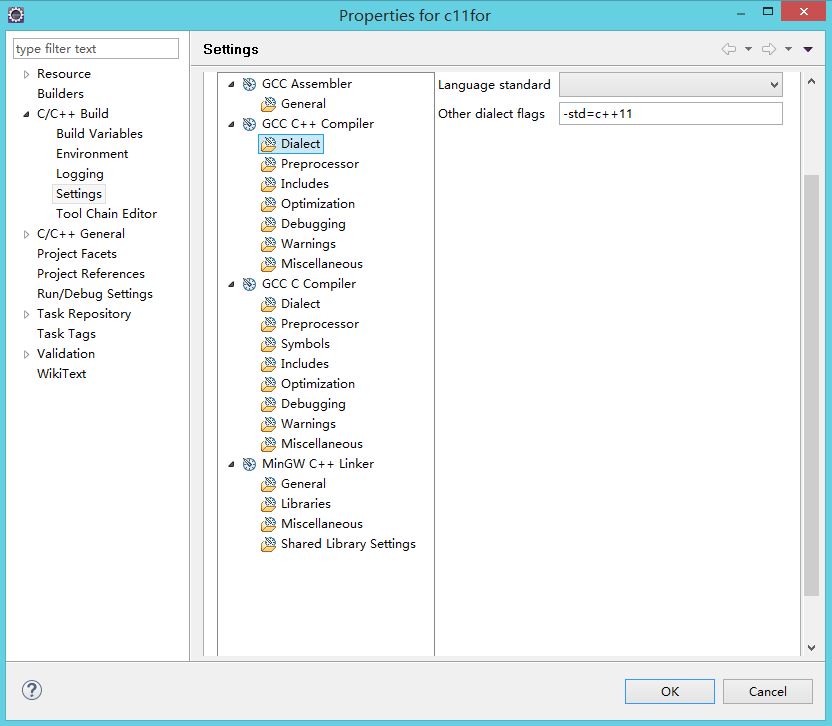The width and height of the screenshot is (832, 726).
Task: Open the Environment page
Action: click(92, 154)
